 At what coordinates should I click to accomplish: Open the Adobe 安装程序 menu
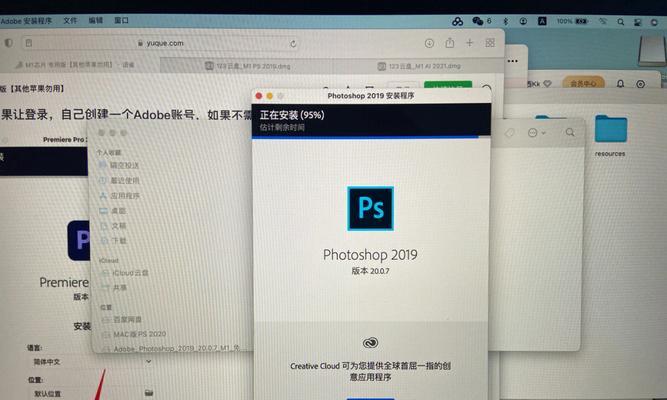pyautogui.click(x=26, y=21)
